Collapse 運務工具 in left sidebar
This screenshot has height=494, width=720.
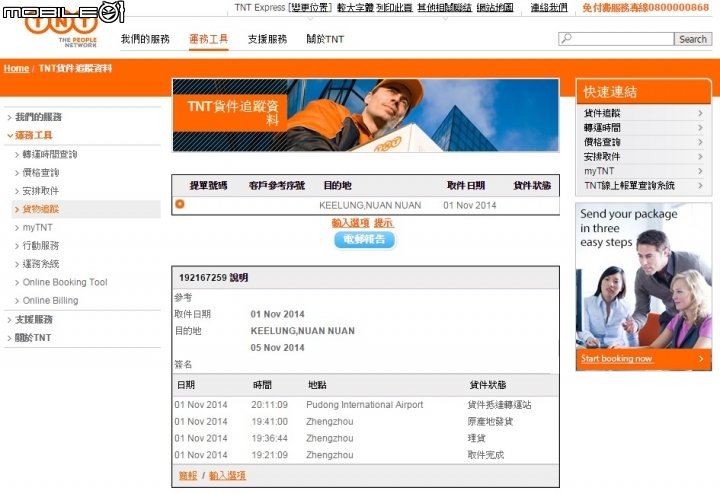pos(33,135)
